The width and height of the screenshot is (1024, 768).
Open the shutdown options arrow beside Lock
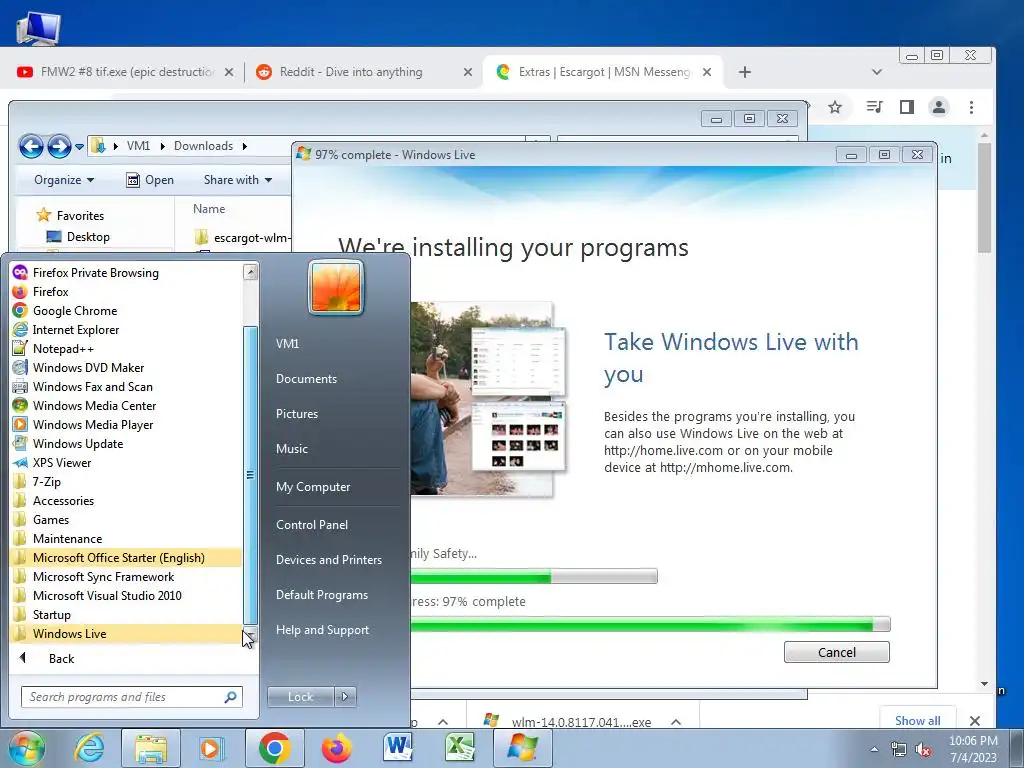[x=345, y=697]
